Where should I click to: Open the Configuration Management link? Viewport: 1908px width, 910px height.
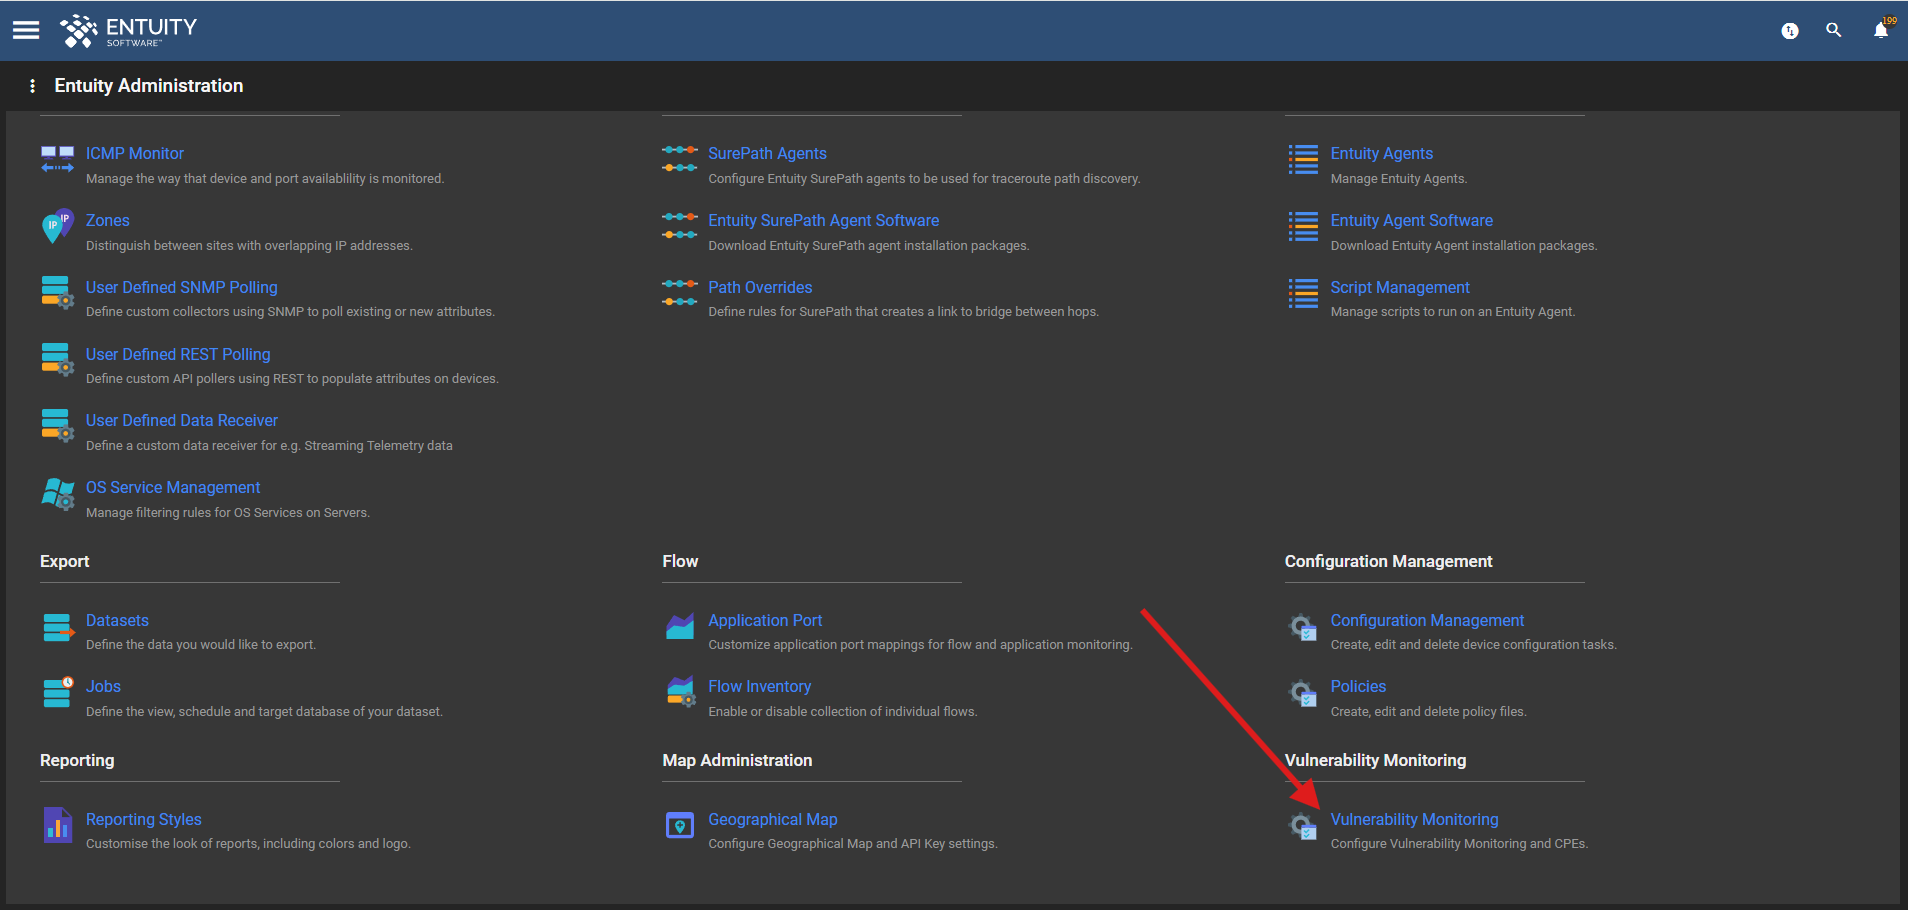point(1427,620)
